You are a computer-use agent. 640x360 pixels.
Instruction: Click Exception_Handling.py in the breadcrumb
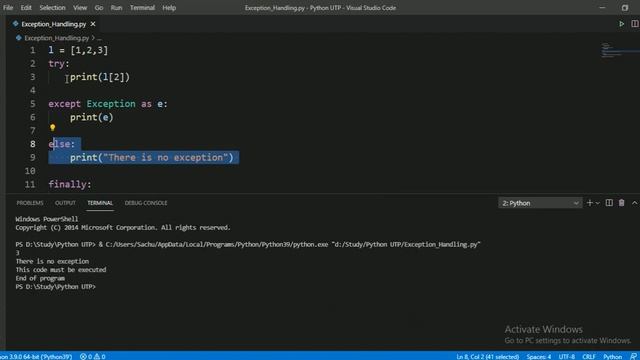tap(56, 38)
